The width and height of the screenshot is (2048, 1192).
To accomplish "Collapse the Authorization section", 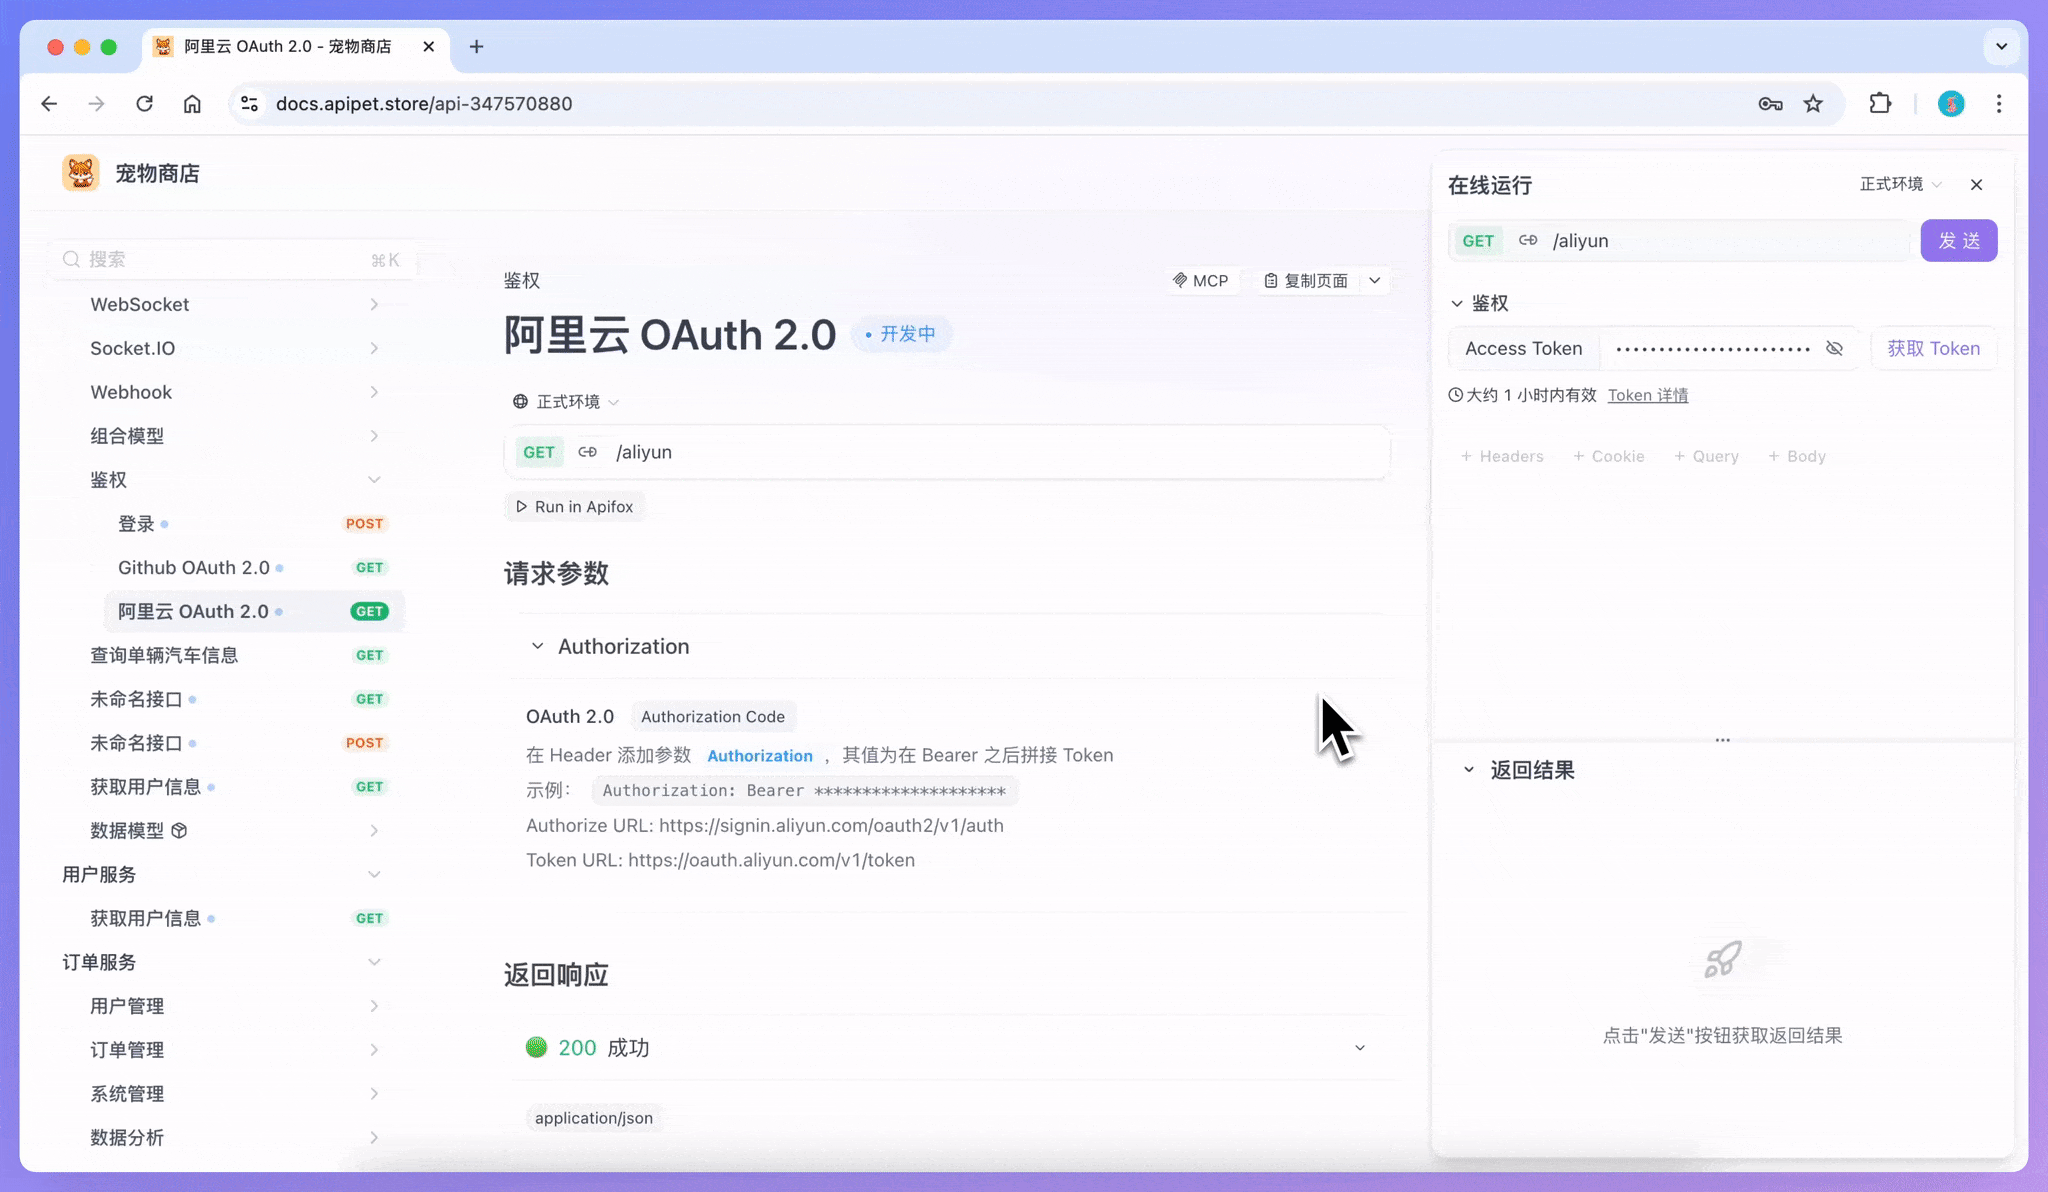I will (x=537, y=645).
